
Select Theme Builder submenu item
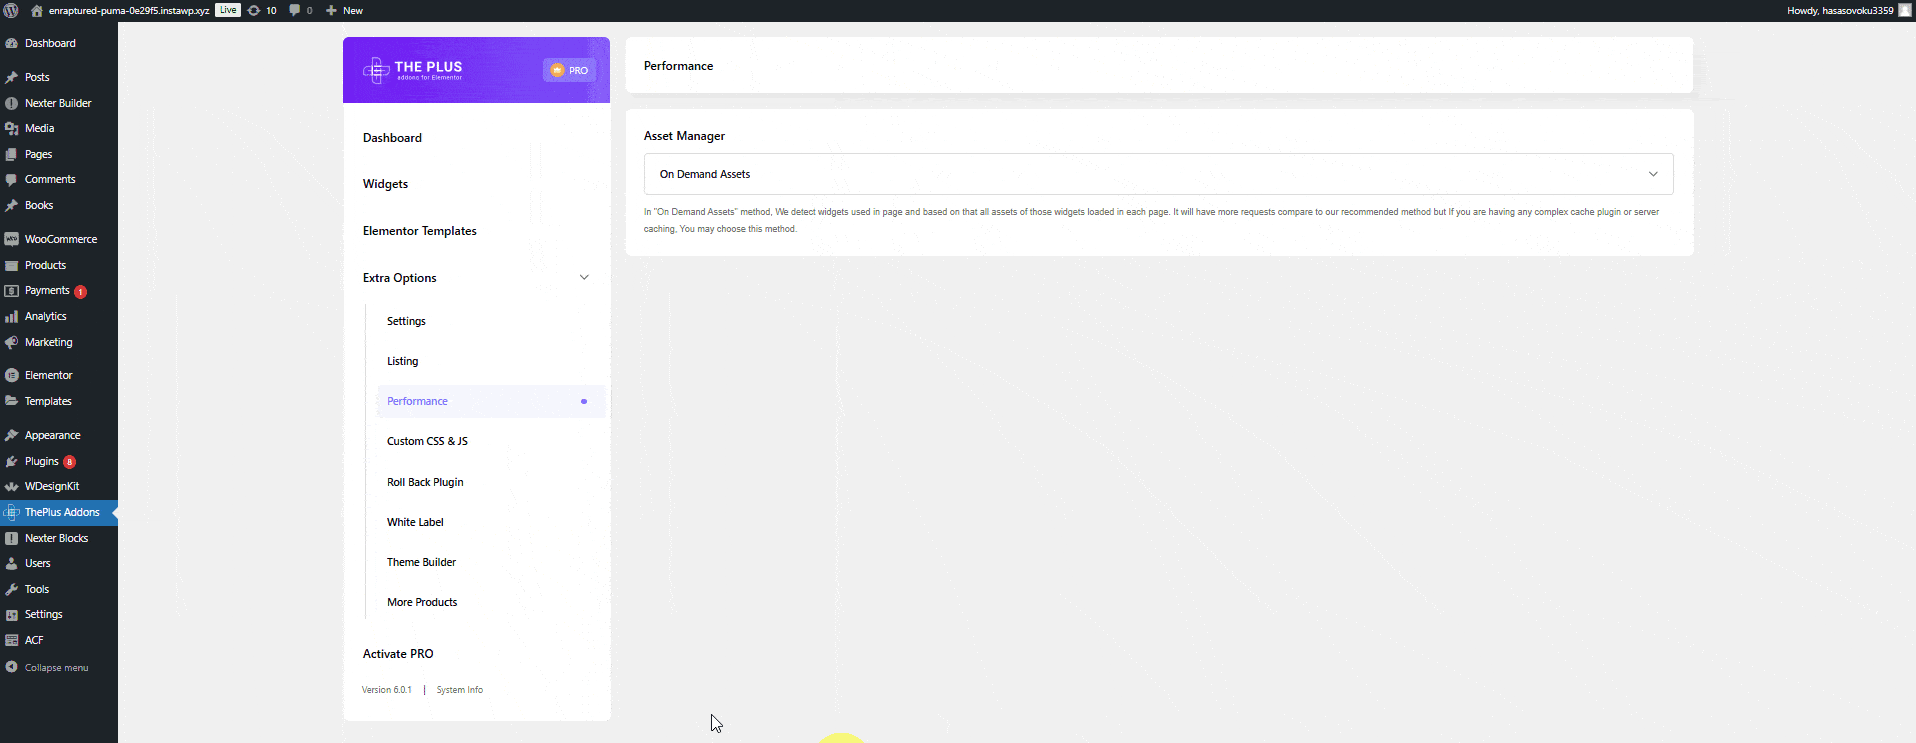(x=421, y=562)
